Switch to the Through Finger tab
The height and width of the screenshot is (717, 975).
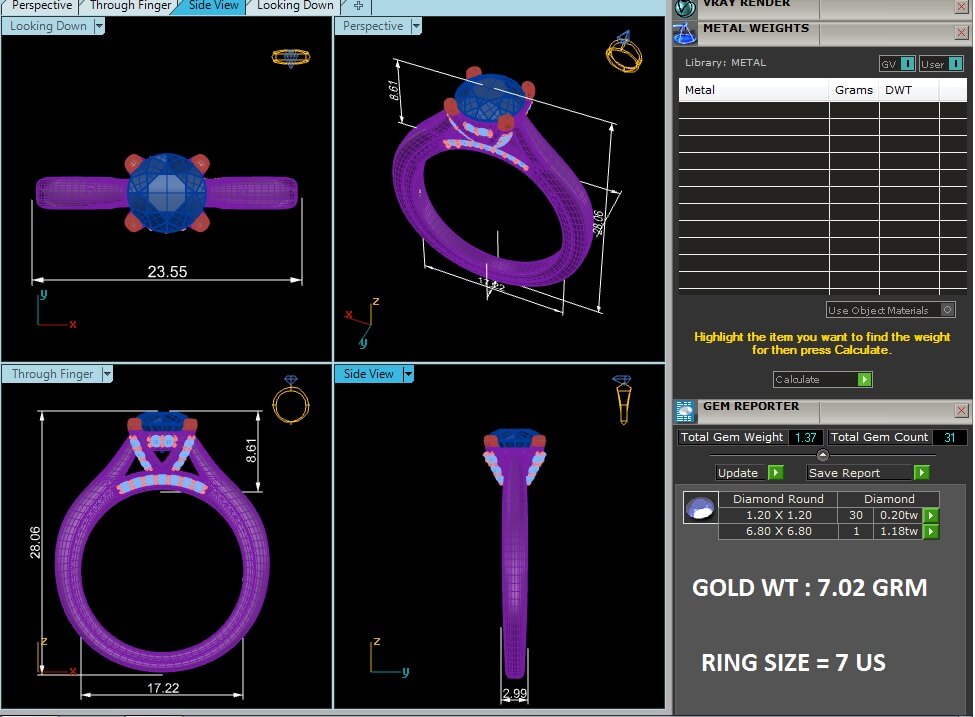131,6
